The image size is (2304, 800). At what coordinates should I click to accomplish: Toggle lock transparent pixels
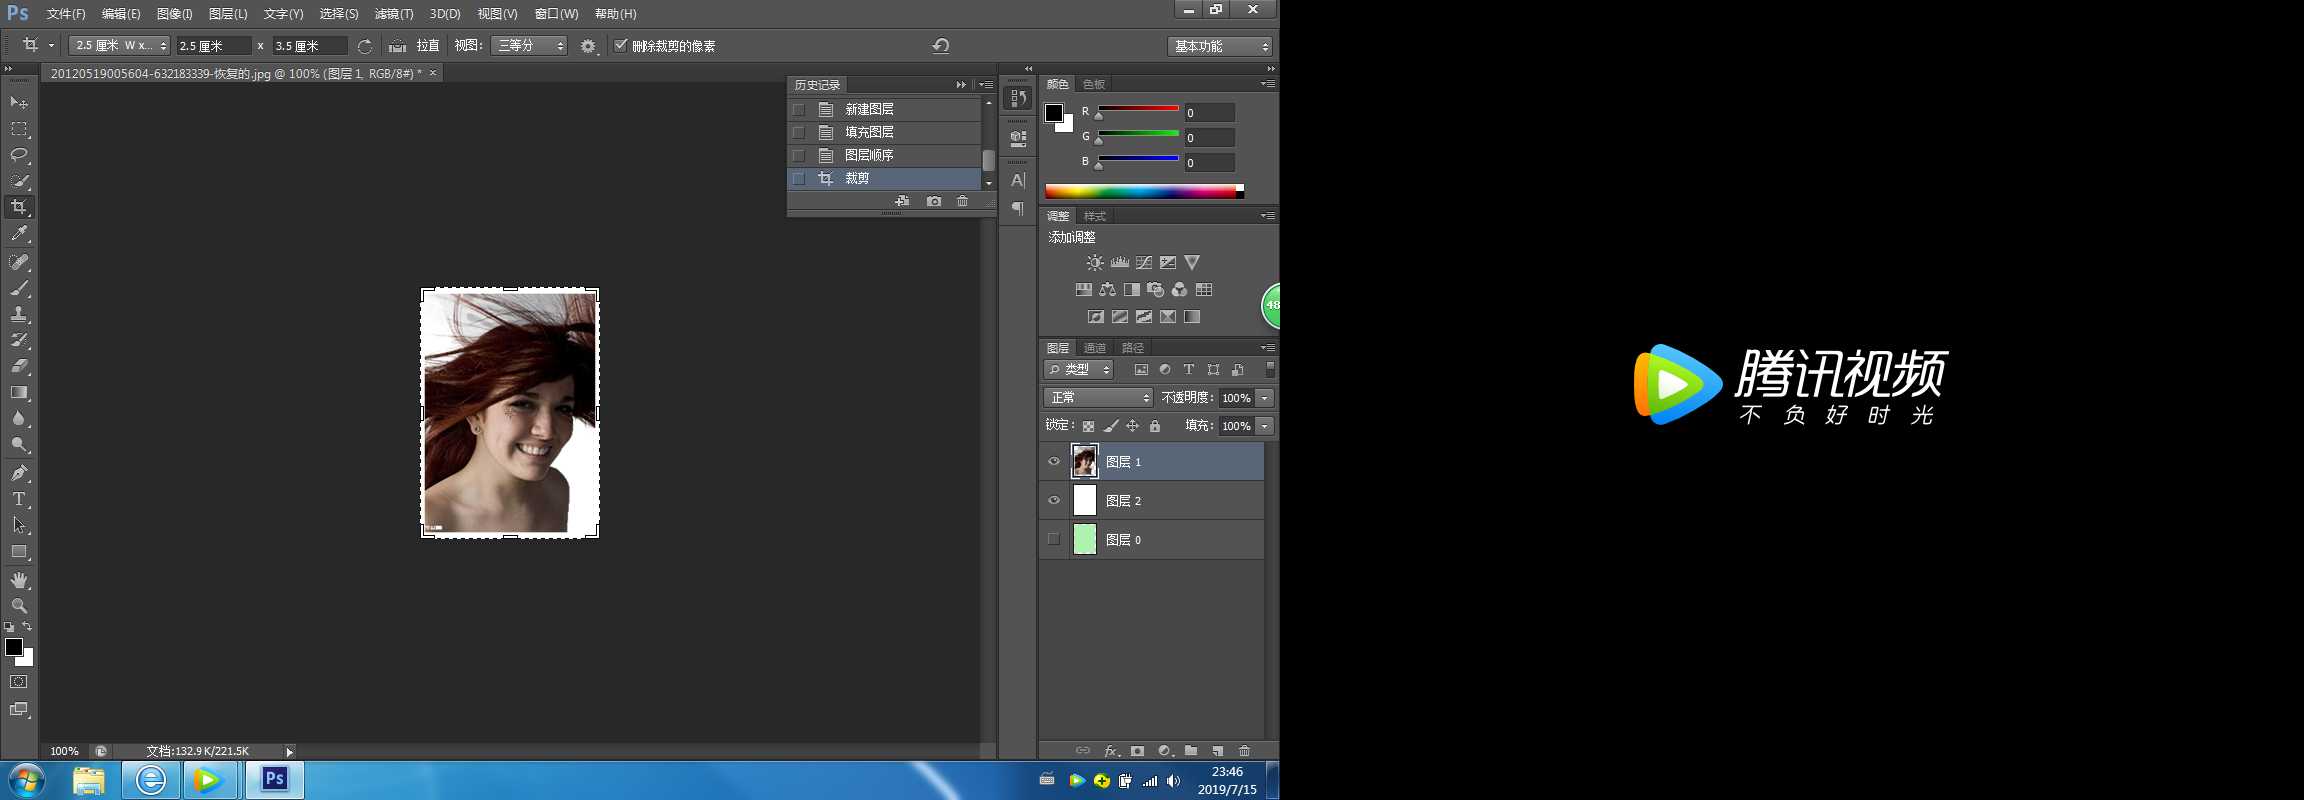tap(1088, 426)
